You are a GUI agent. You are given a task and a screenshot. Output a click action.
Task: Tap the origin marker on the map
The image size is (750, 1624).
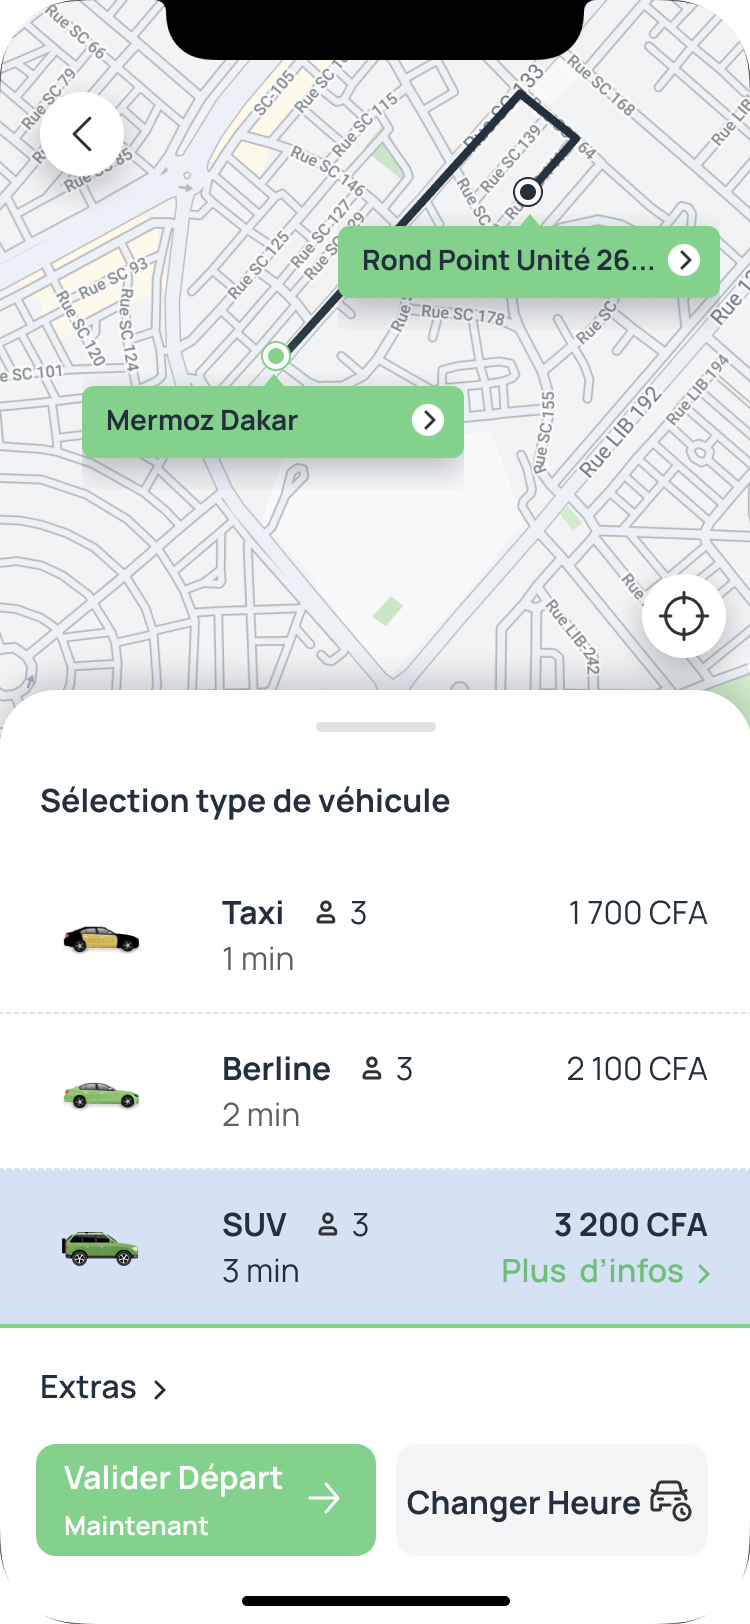[276, 356]
